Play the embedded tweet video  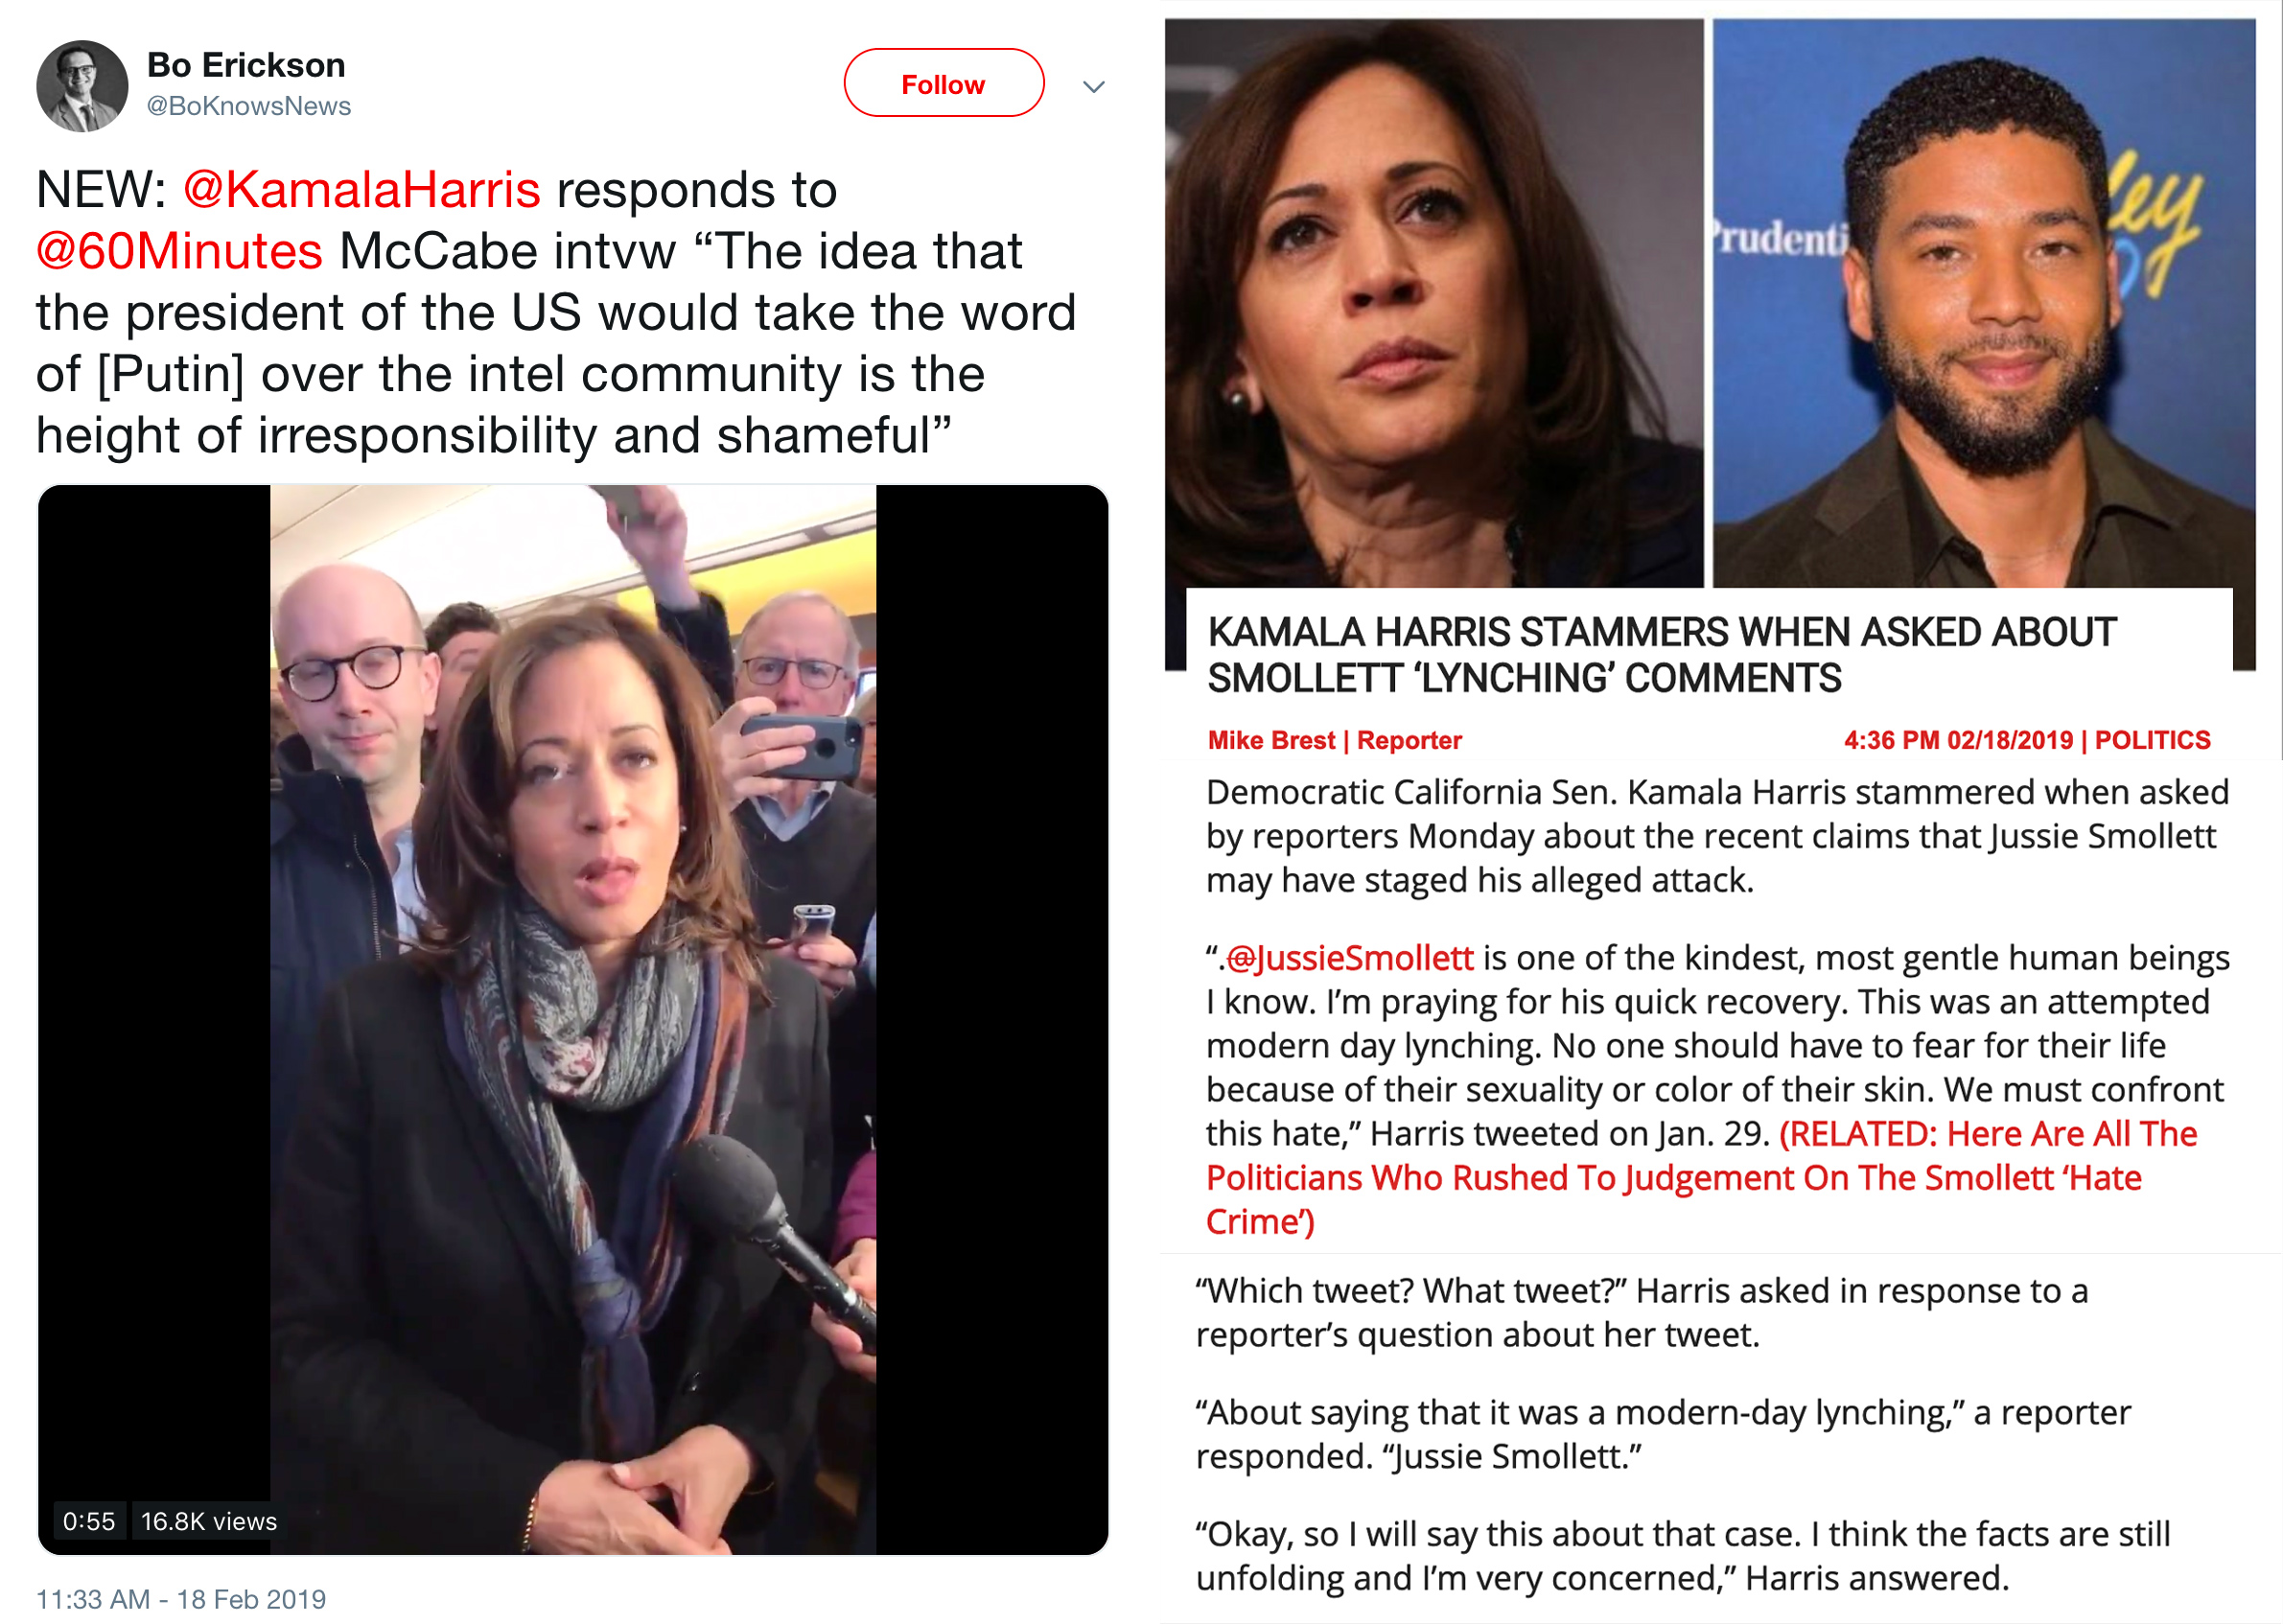pos(573,1019)
